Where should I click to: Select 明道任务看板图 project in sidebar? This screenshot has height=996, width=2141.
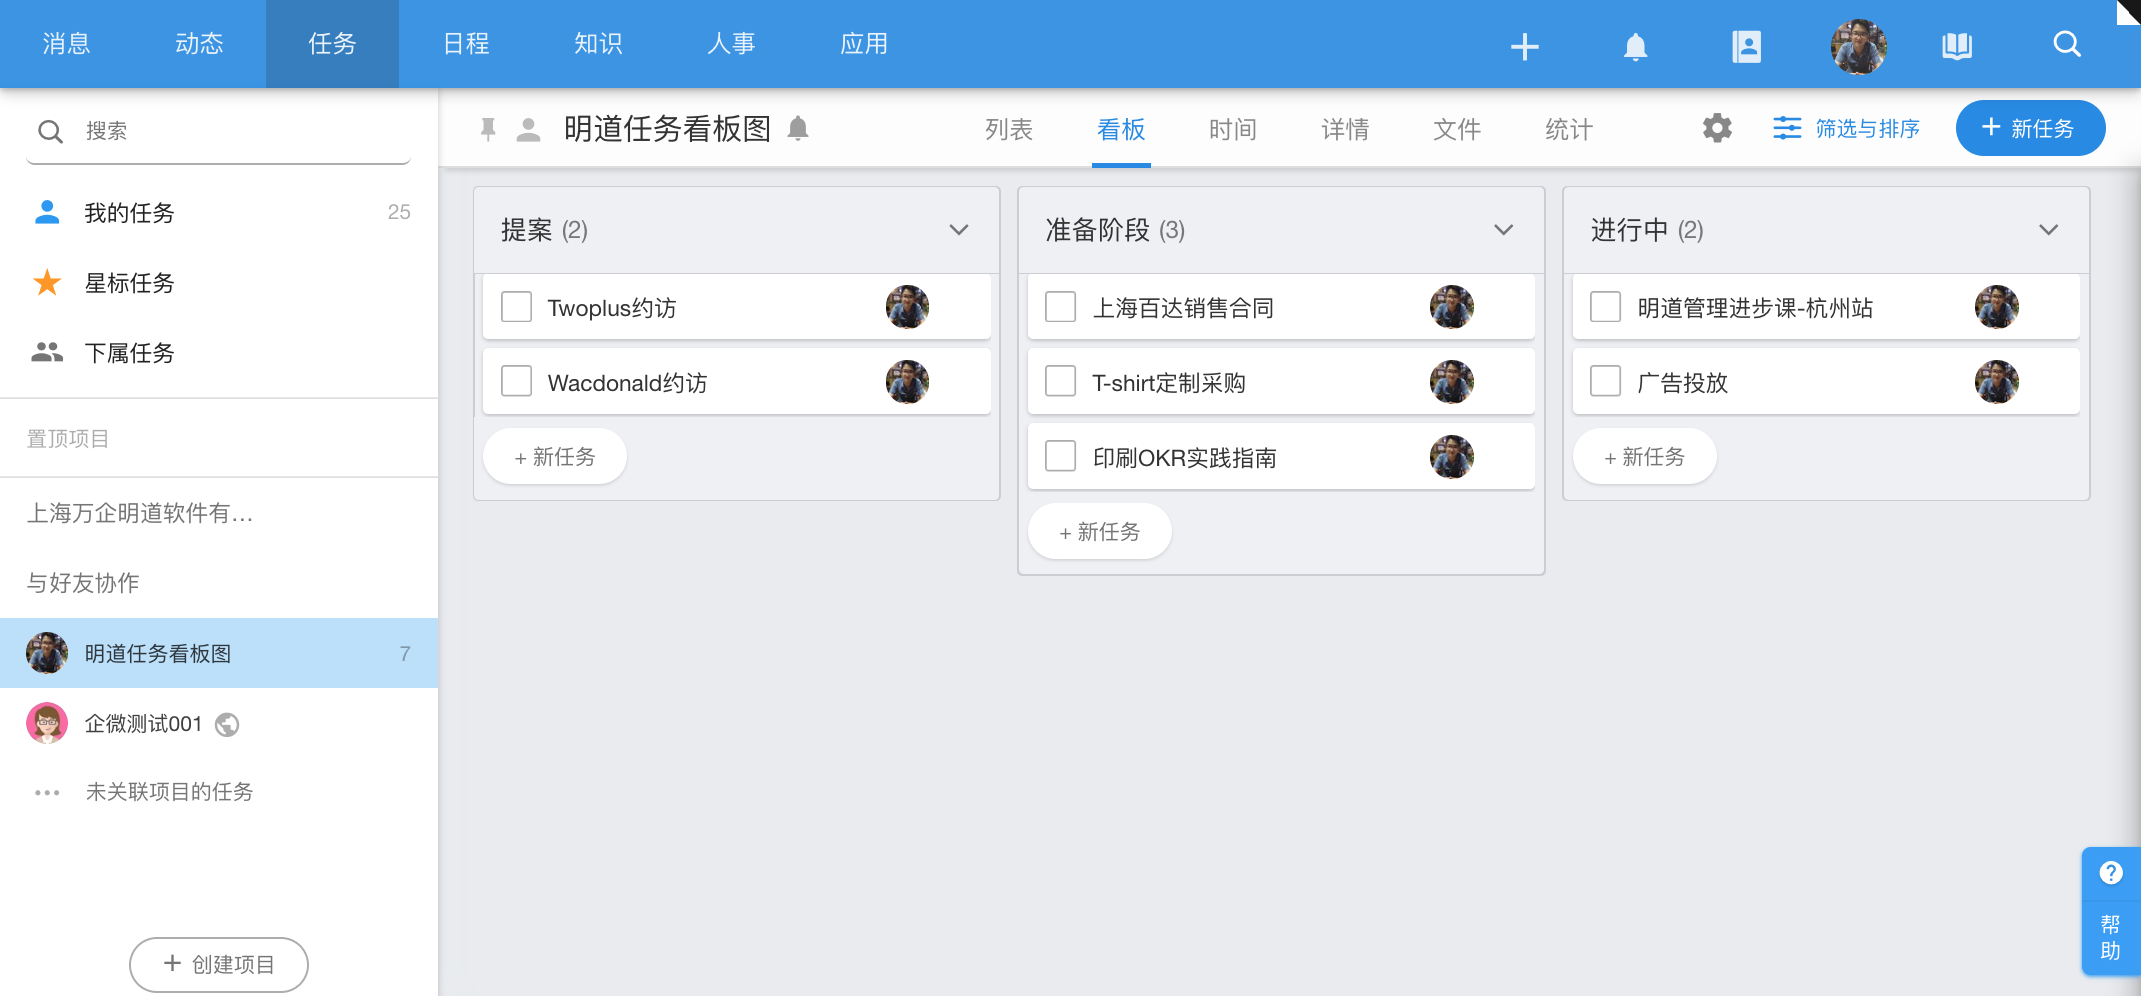219,653
